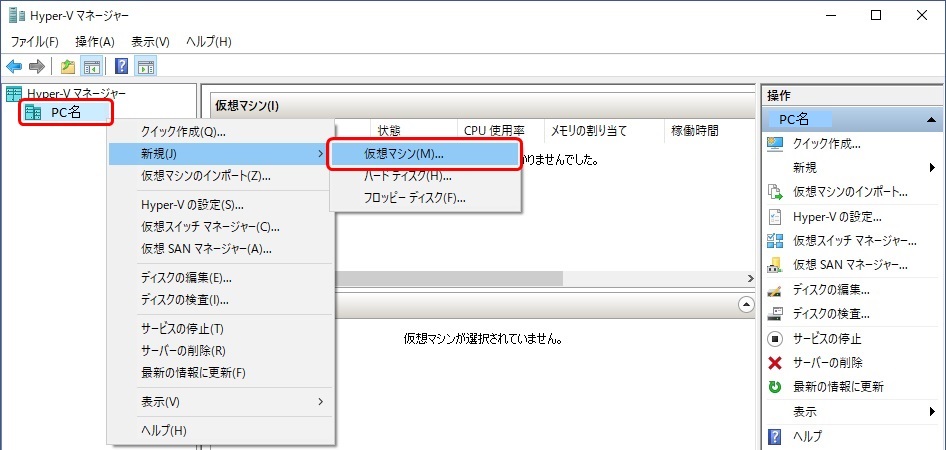The image size is (946, 450).
Task: Choose ハード ディスク(H)... in the submenu
Action: 425,176
